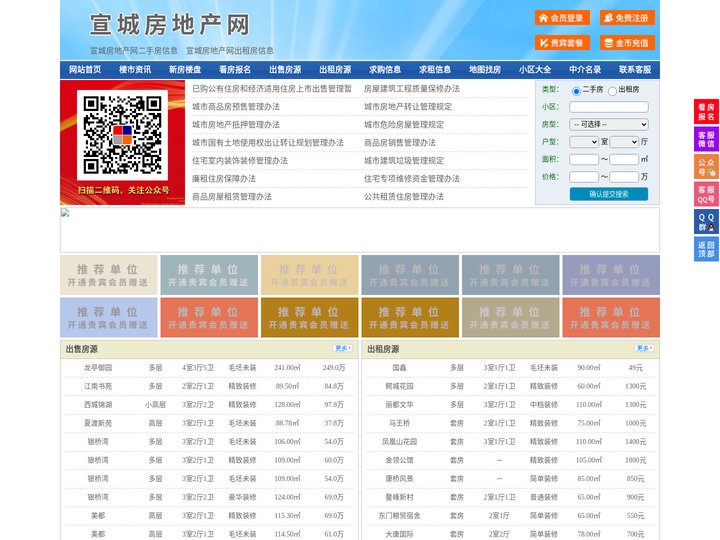Open 丽都文华 rental listing
The image size is (720, 540).
click(x=399, y=405)
